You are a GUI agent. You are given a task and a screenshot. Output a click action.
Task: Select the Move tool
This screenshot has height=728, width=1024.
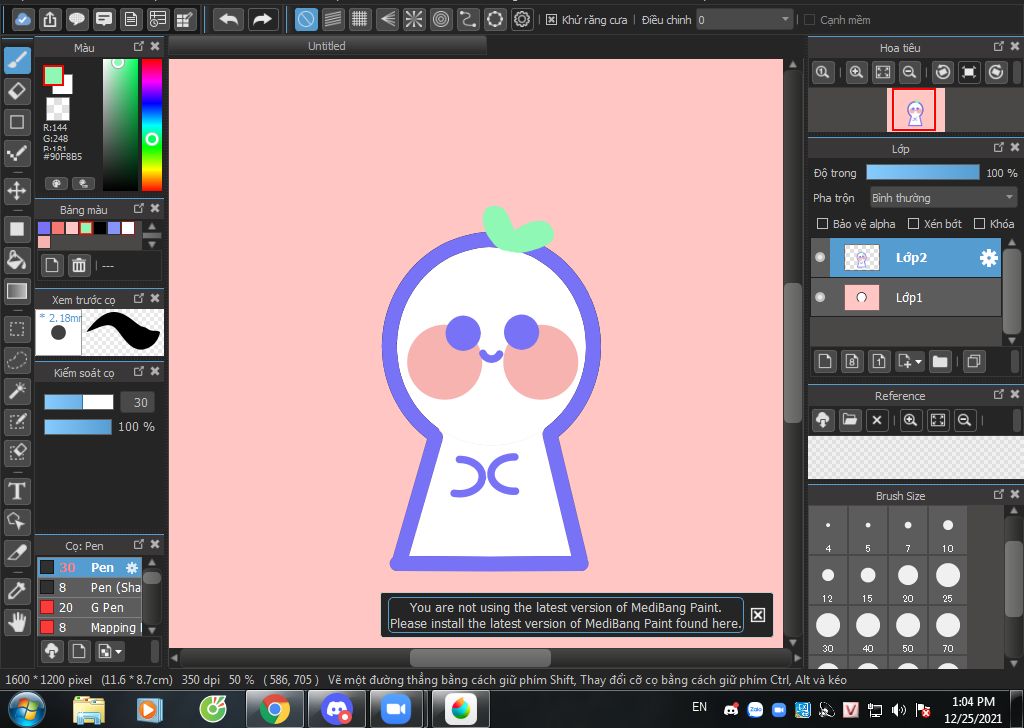(x=17, y=191)
